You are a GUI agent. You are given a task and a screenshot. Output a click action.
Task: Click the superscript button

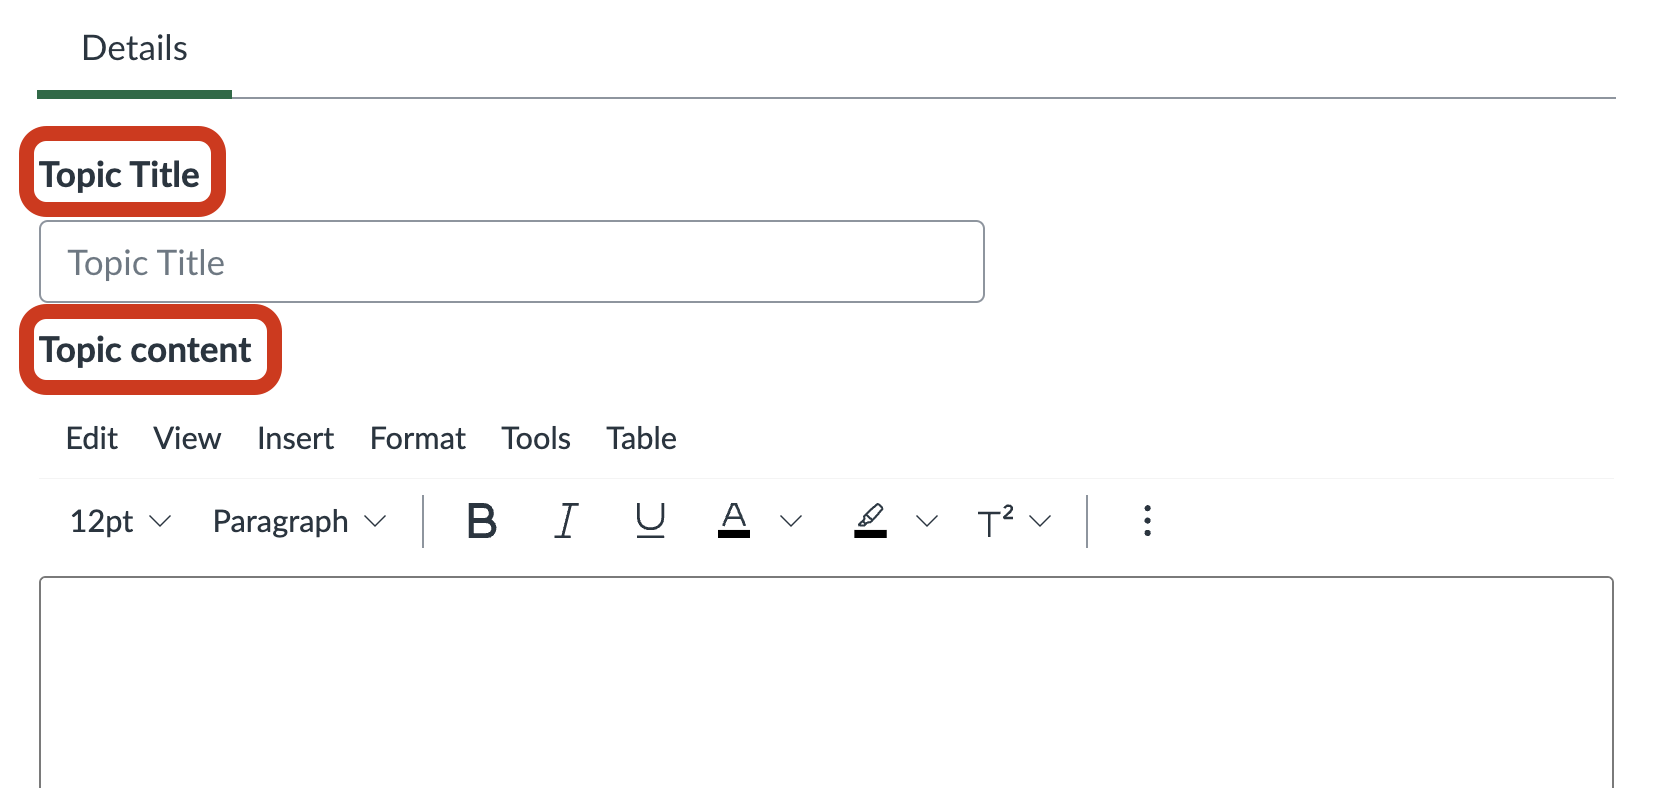pos(995,521)
